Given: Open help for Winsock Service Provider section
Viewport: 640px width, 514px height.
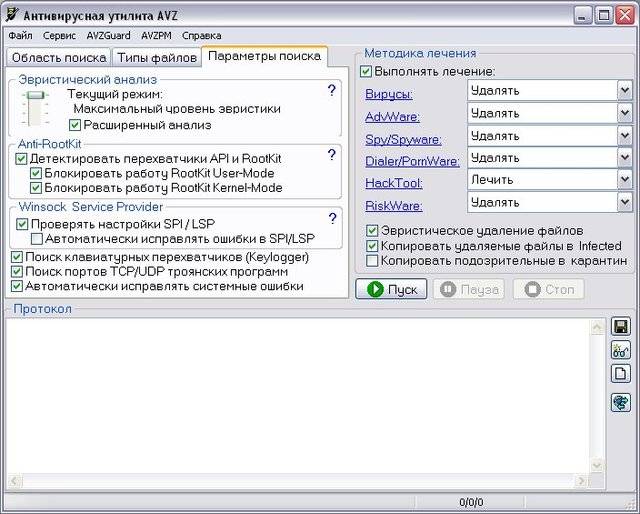Looking at the screenshot, I should coord(331,218).
